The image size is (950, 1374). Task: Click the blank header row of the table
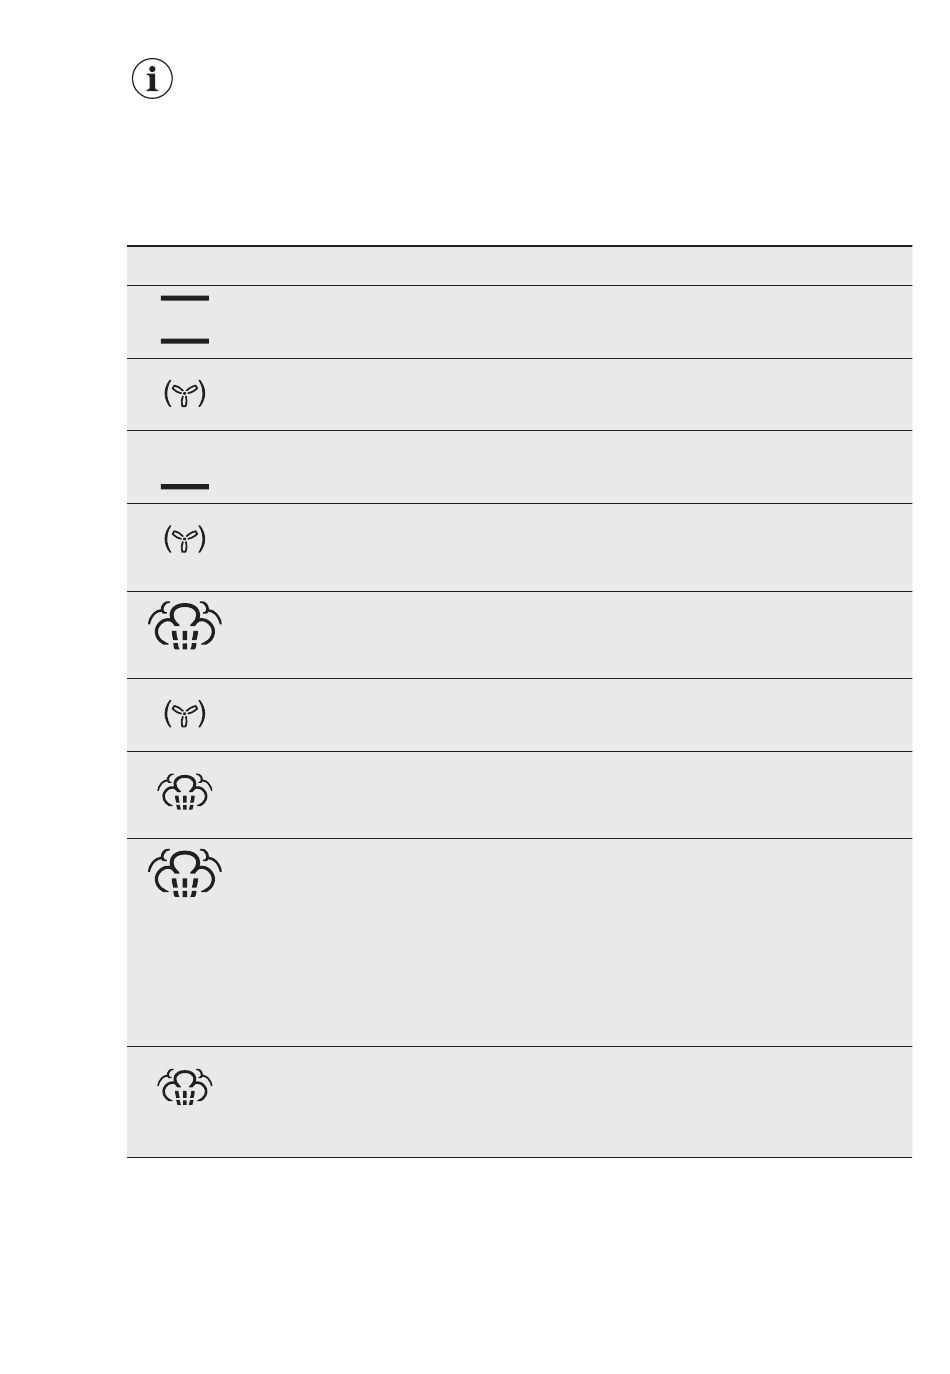click(519, 266)
